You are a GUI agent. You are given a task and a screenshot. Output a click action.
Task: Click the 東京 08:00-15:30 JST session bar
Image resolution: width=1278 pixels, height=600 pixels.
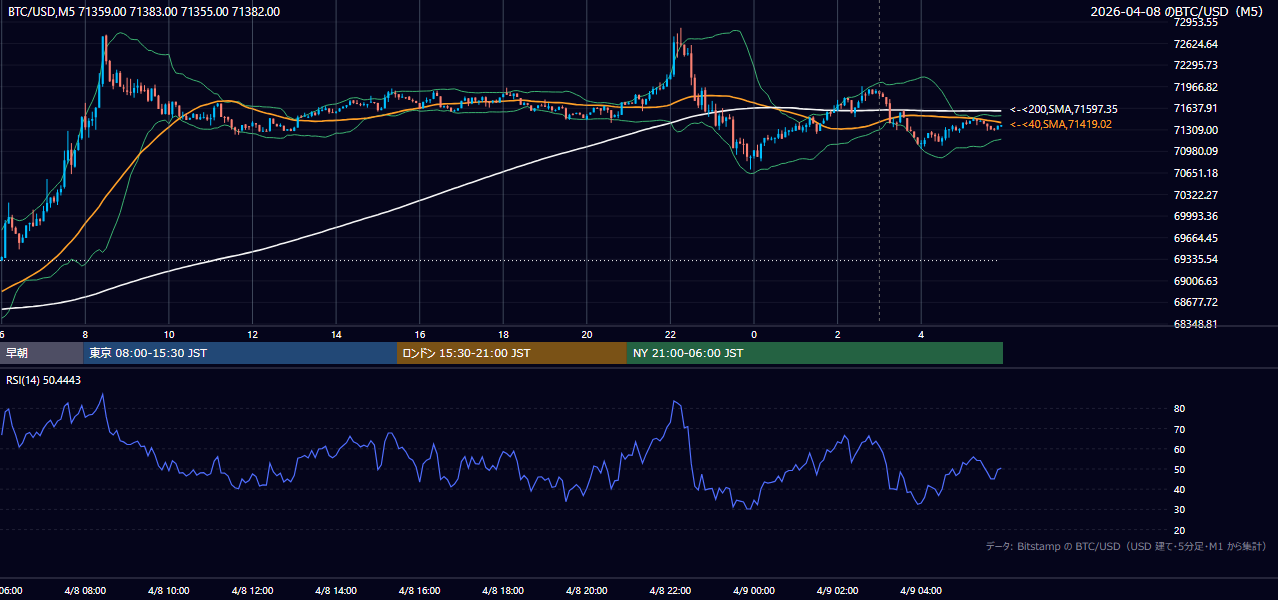point(240,353)
